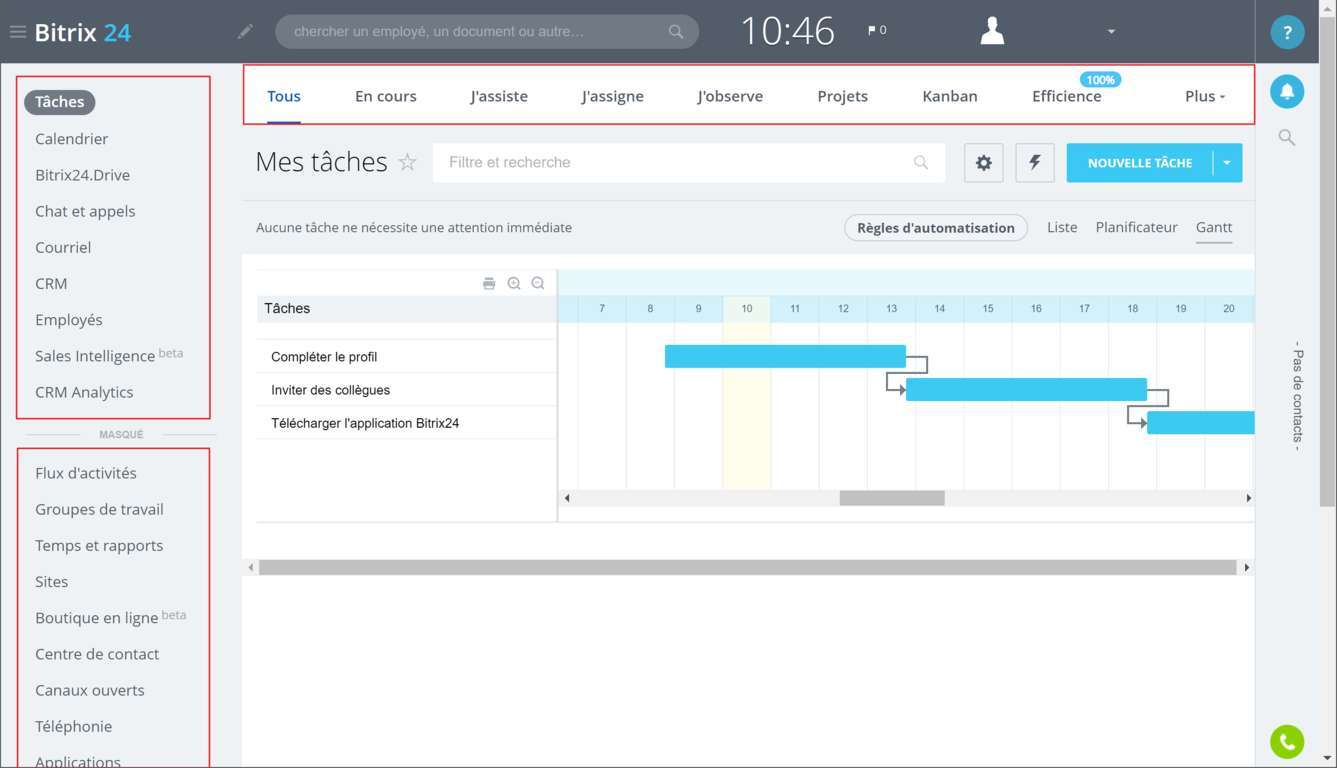Expand the Nouvelle tâche dropdown arrow
The width and height of the screenshot is (1337, 768).
pyautogui.click(x=1227, y=163)
